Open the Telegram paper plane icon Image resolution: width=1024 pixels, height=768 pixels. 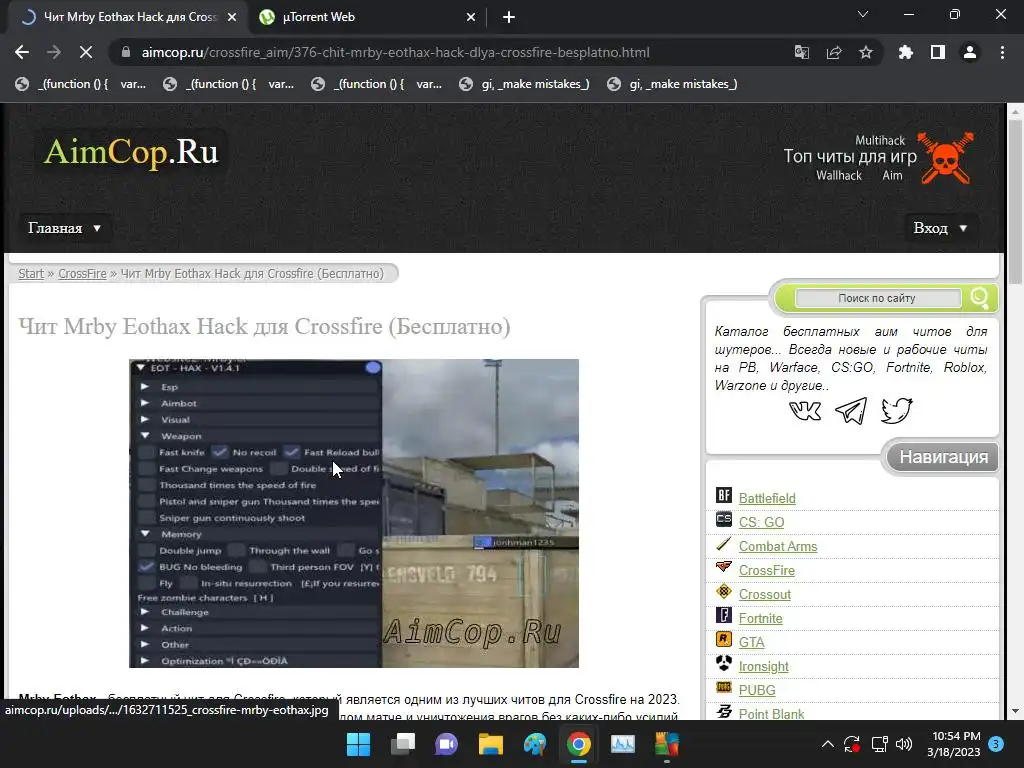851,411
